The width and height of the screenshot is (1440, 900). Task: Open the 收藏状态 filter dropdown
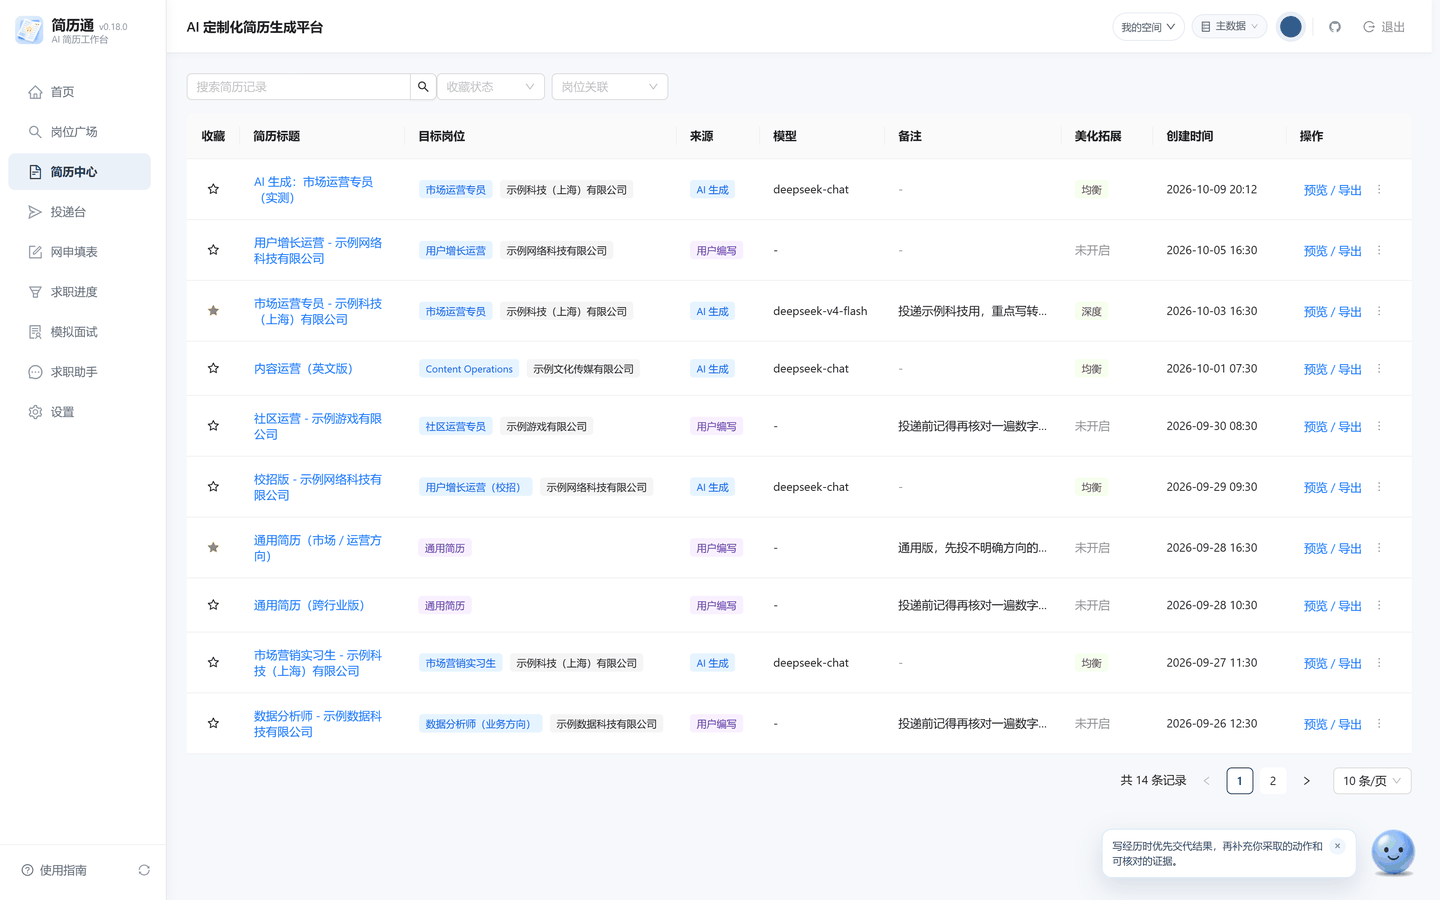(491, 87)
